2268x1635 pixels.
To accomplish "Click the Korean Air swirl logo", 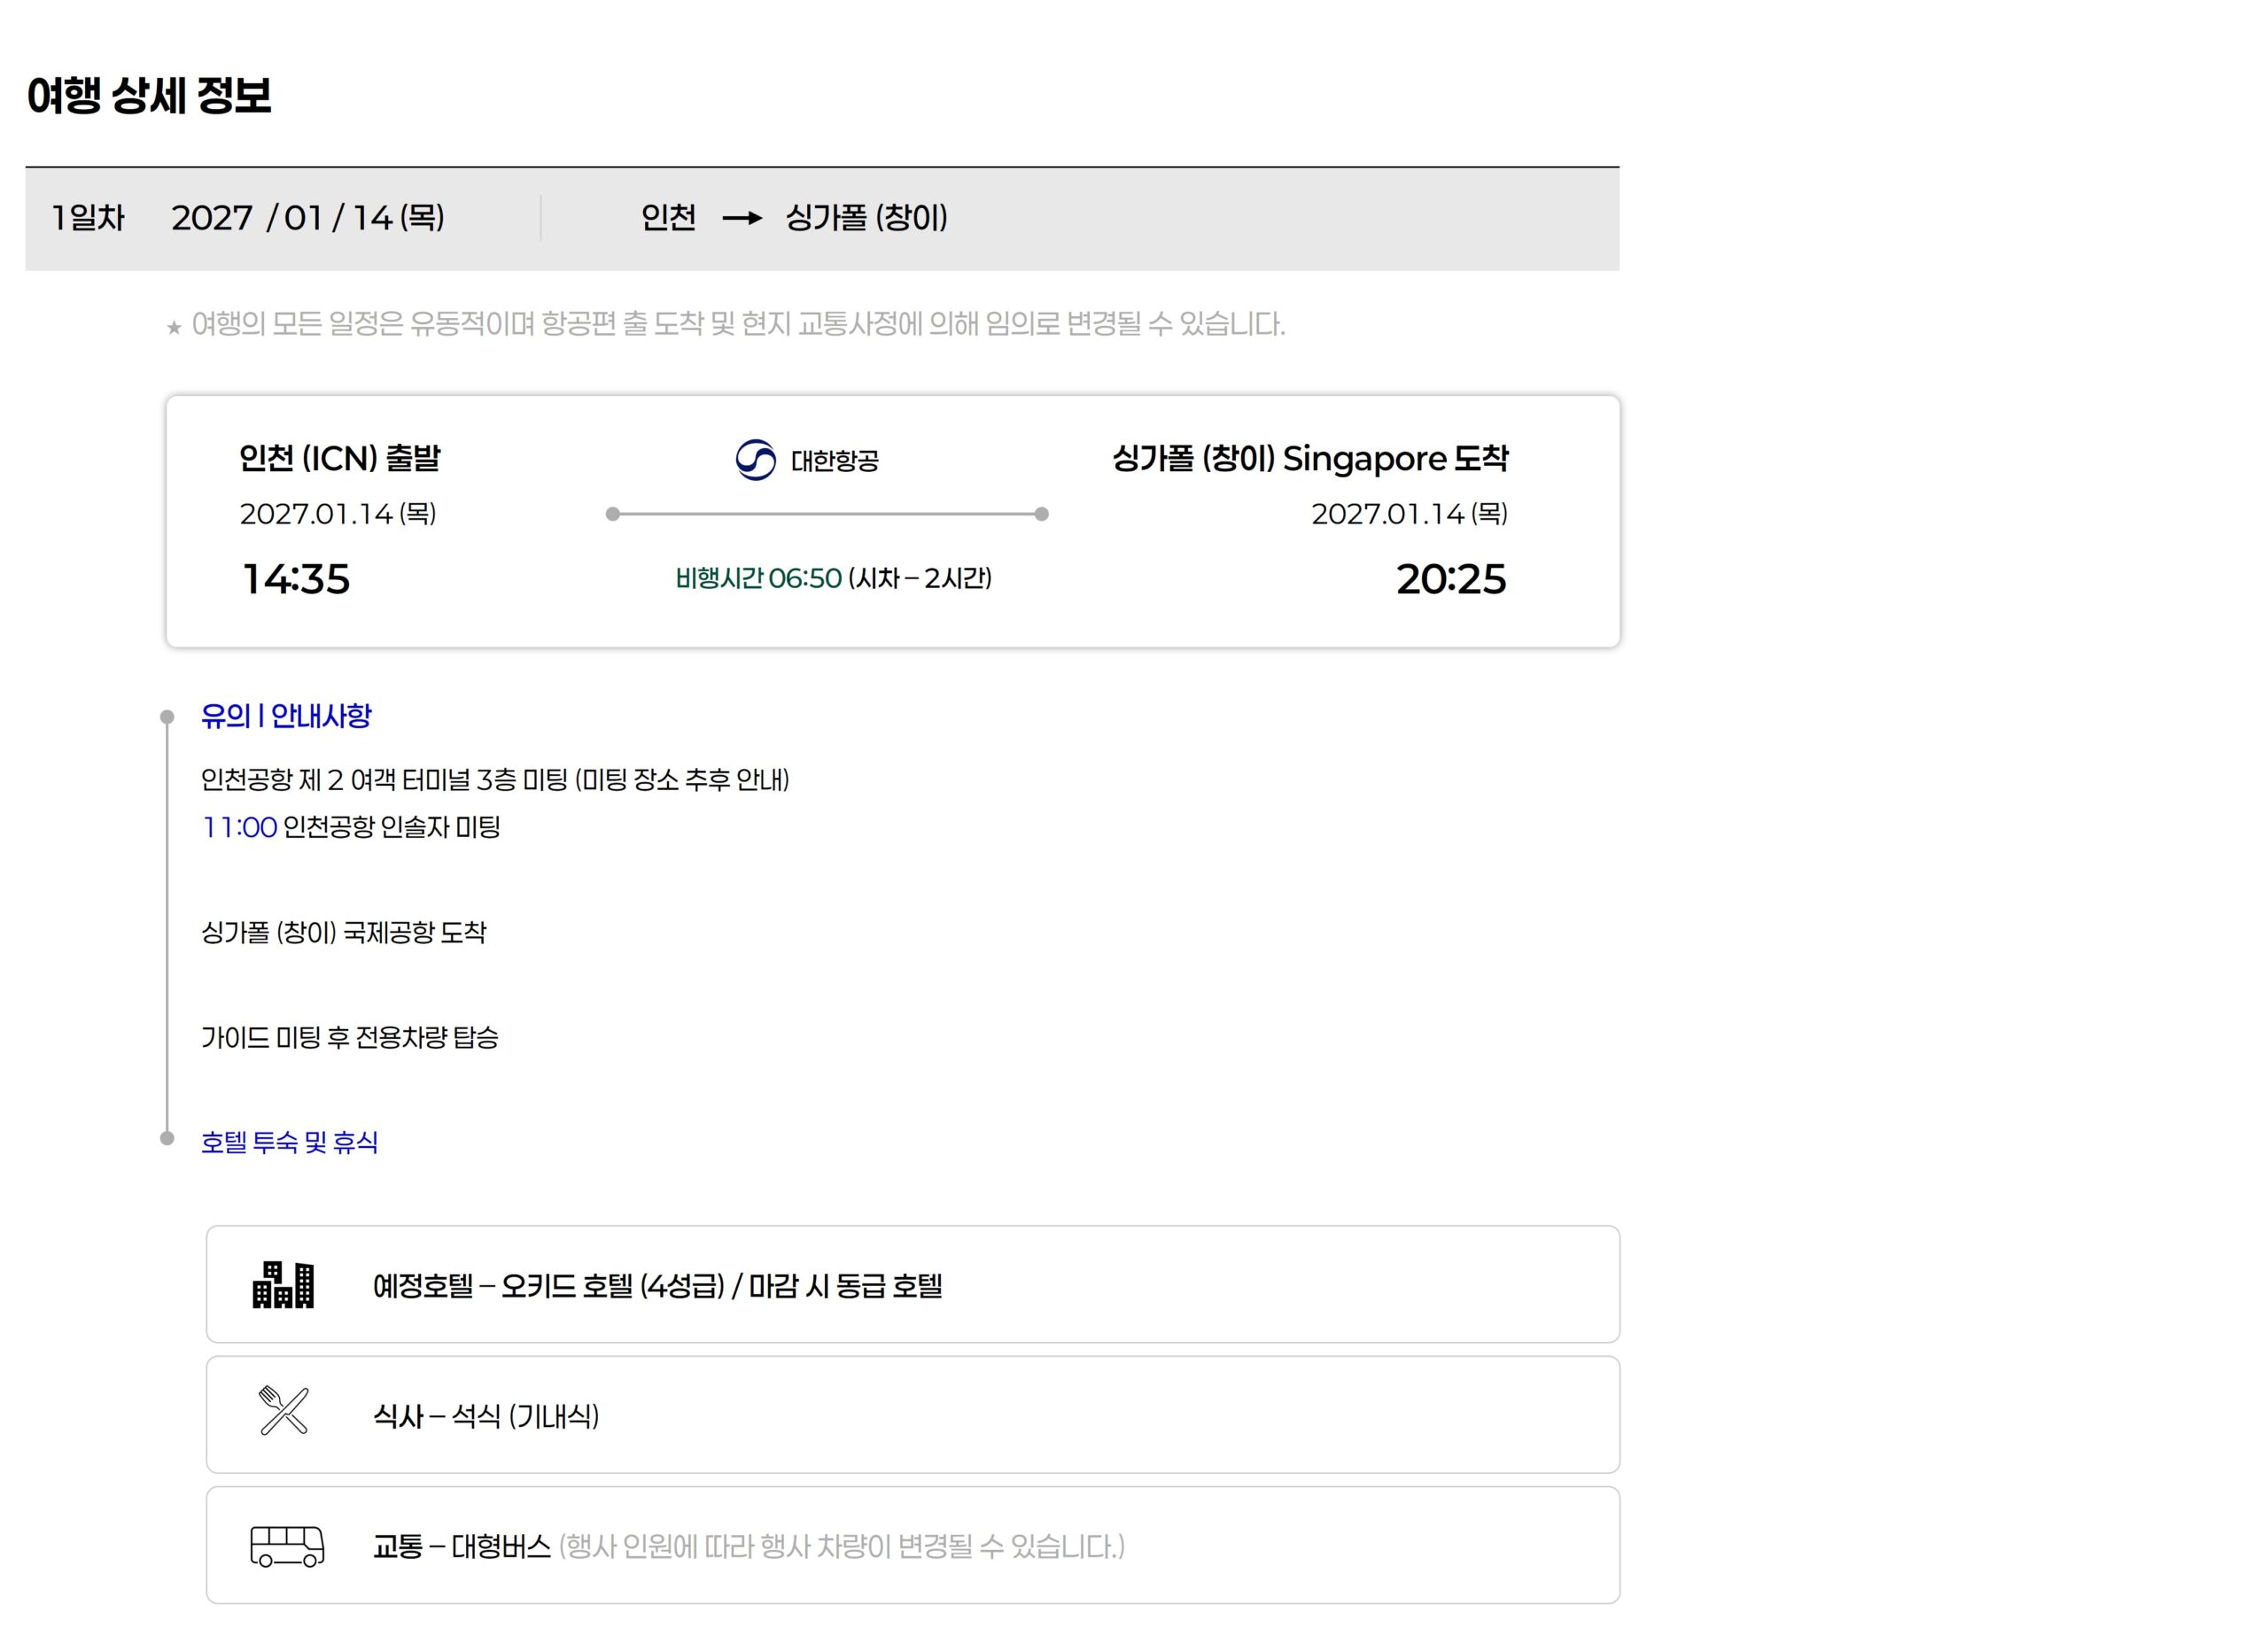I will [755, 460].
